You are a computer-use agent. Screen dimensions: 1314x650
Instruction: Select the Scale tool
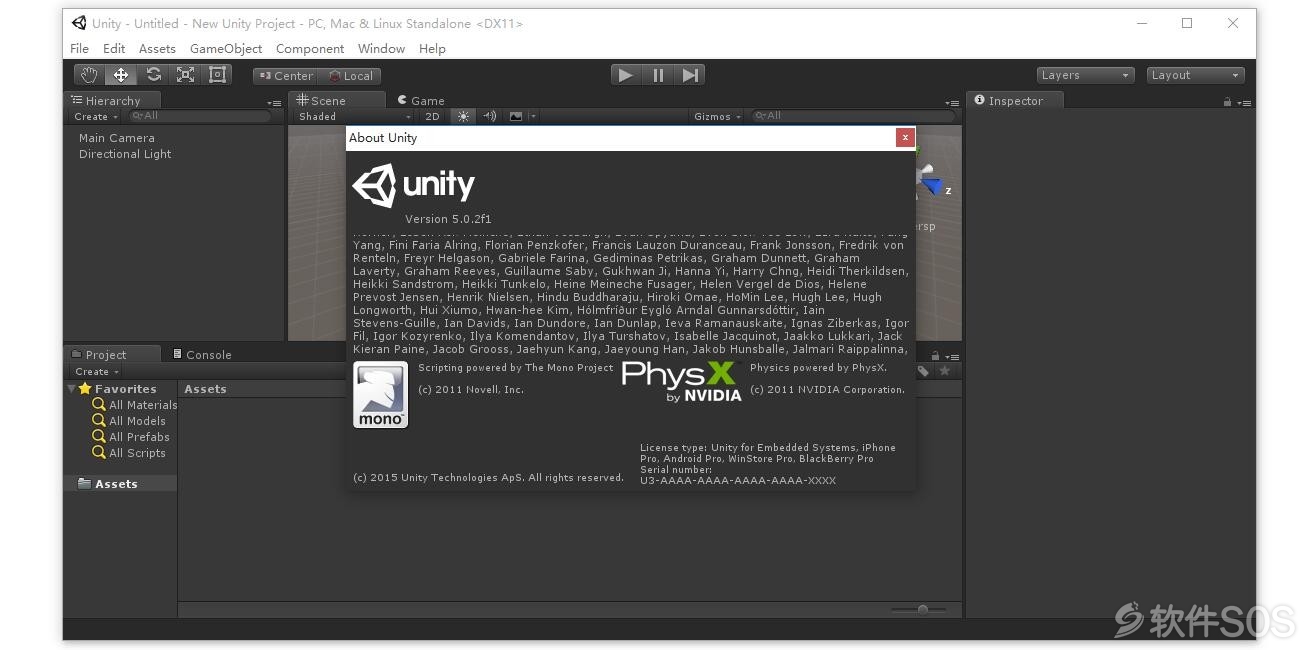click(x=185, y=75)
